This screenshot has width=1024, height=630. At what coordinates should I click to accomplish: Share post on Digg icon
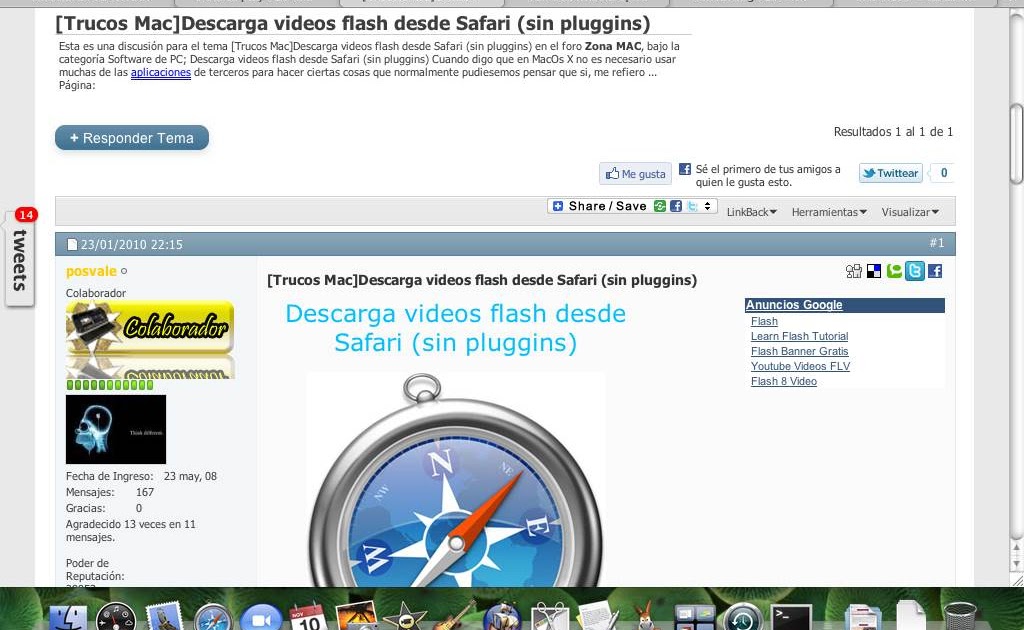pyautogui.click(x=854, y=272)
